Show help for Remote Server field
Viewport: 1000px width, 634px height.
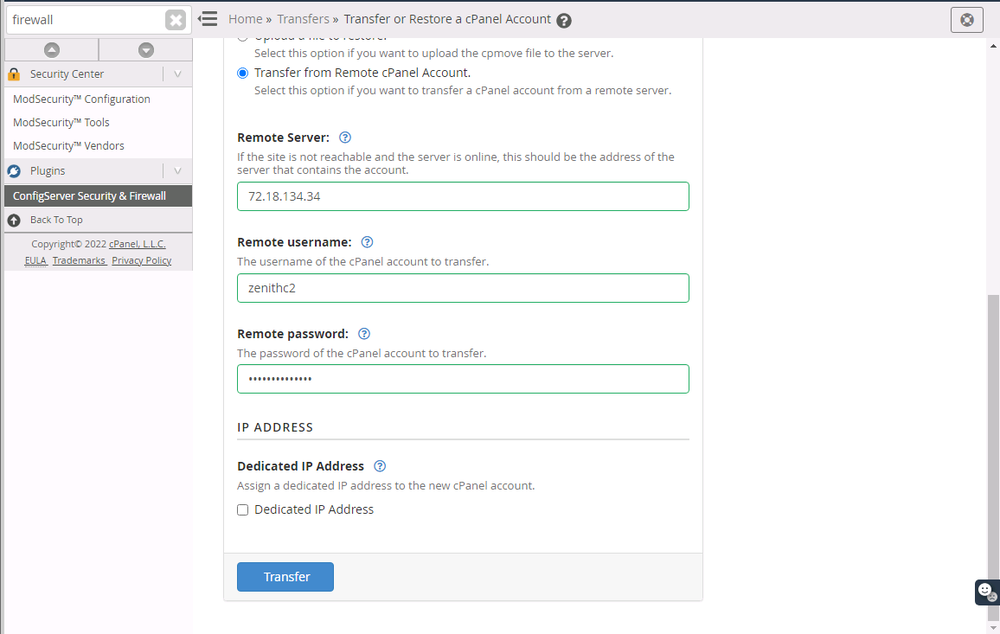(x=345, y=137)
